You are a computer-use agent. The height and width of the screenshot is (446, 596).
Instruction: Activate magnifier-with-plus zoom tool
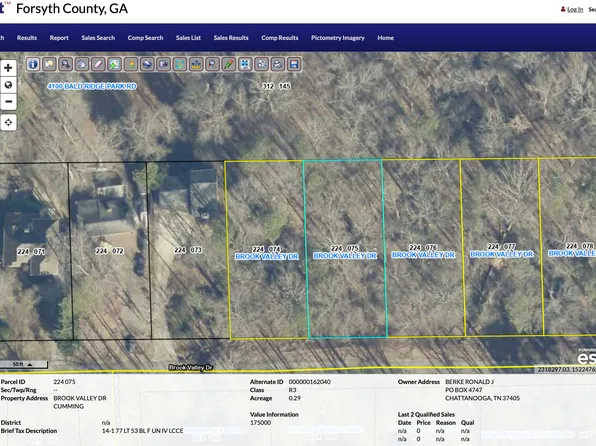click(66, 64)
